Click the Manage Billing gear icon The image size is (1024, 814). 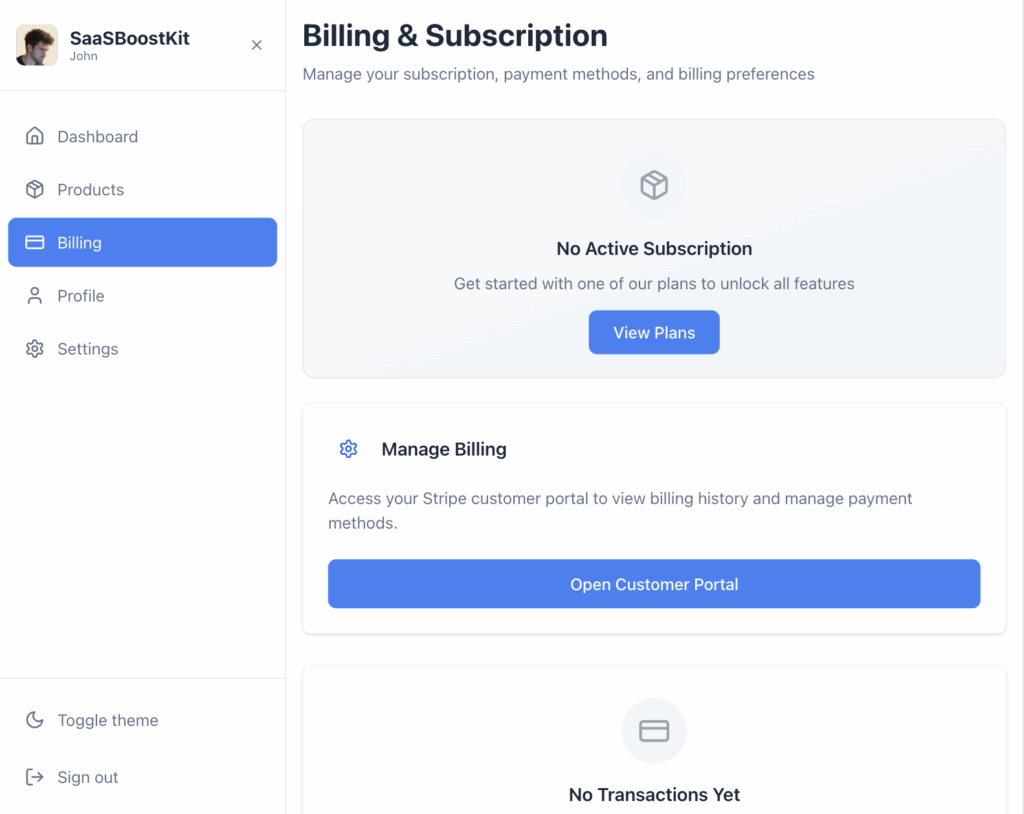coord(348,449)
